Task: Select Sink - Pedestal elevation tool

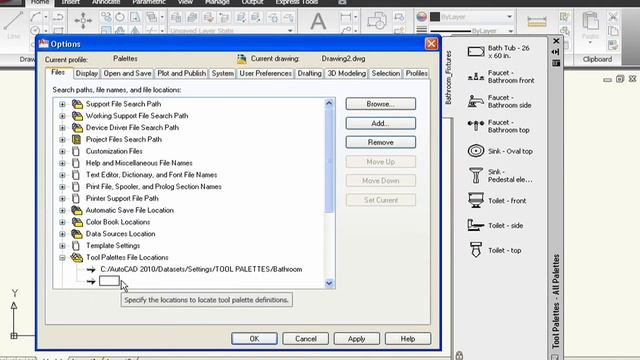Action: pyautogui.click(x=500, y=176)
